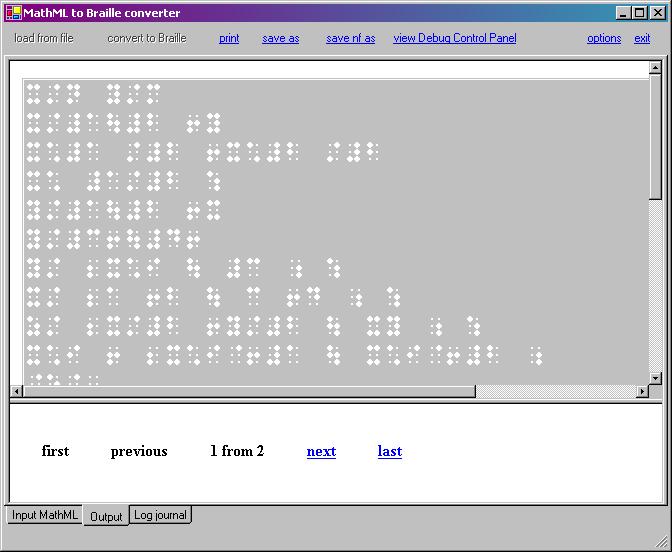Click the print link
This screenshot has width=672, height=552.
pyautogui.click(x=229, y=38)
